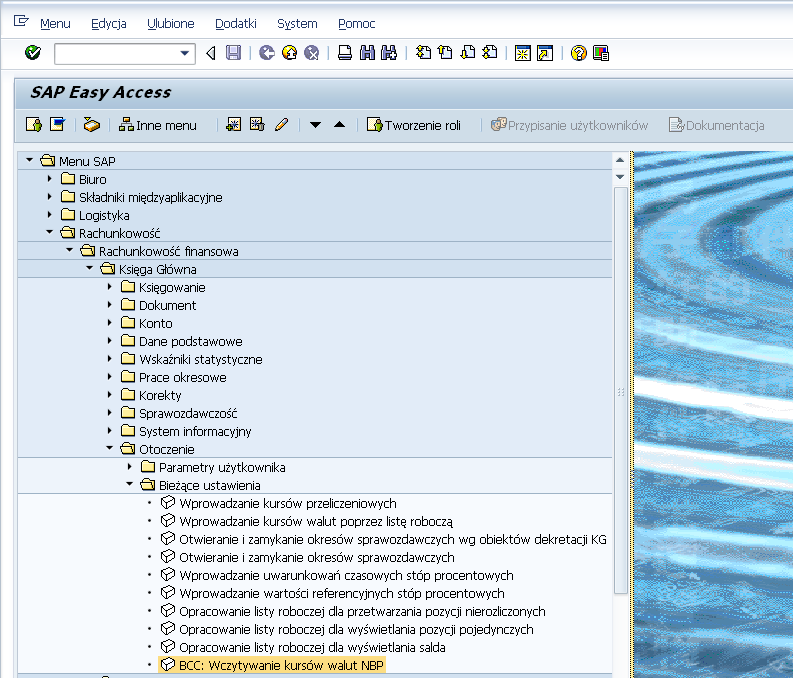Collapse the Menu SAP root node
The height and width of the screenshot is (678, 793).
click(x=29, y=160)
